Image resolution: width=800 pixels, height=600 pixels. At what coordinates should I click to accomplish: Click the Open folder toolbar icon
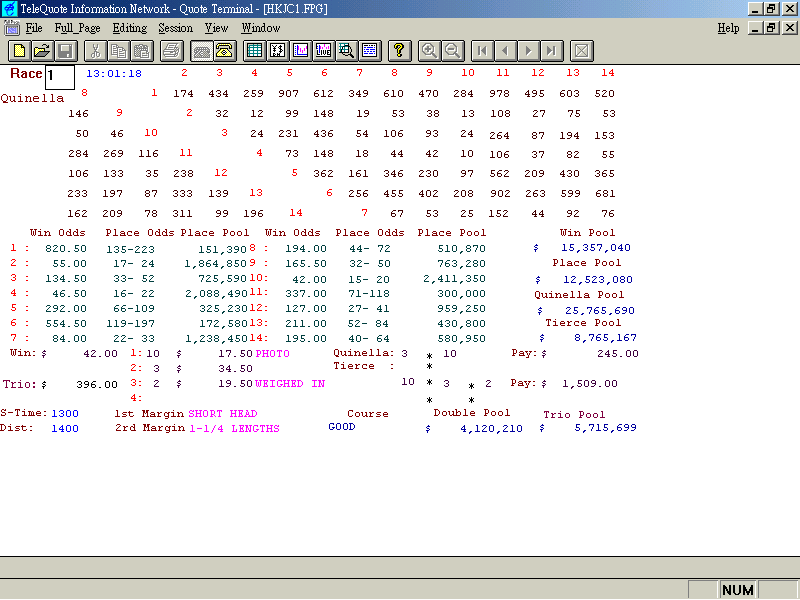[42, 51]
